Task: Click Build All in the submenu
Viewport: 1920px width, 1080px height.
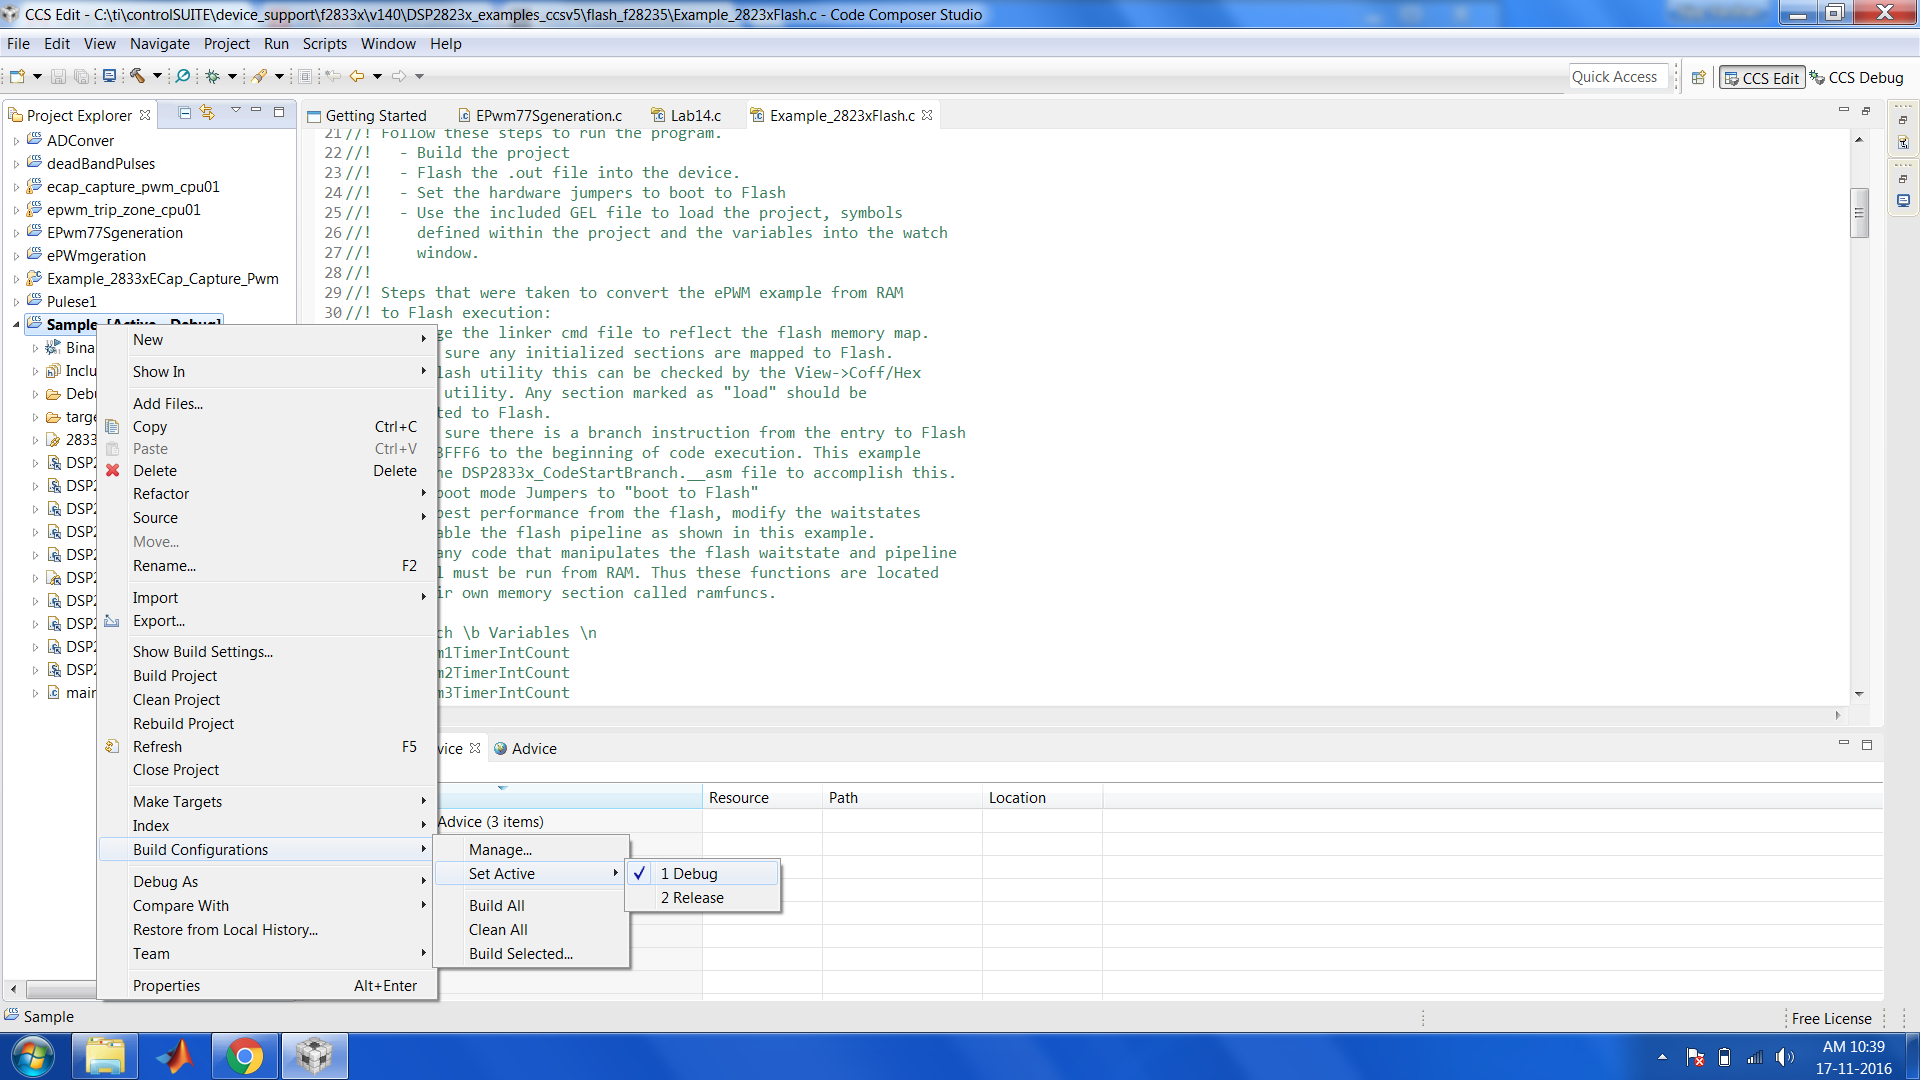Action: tap(496, 905)
